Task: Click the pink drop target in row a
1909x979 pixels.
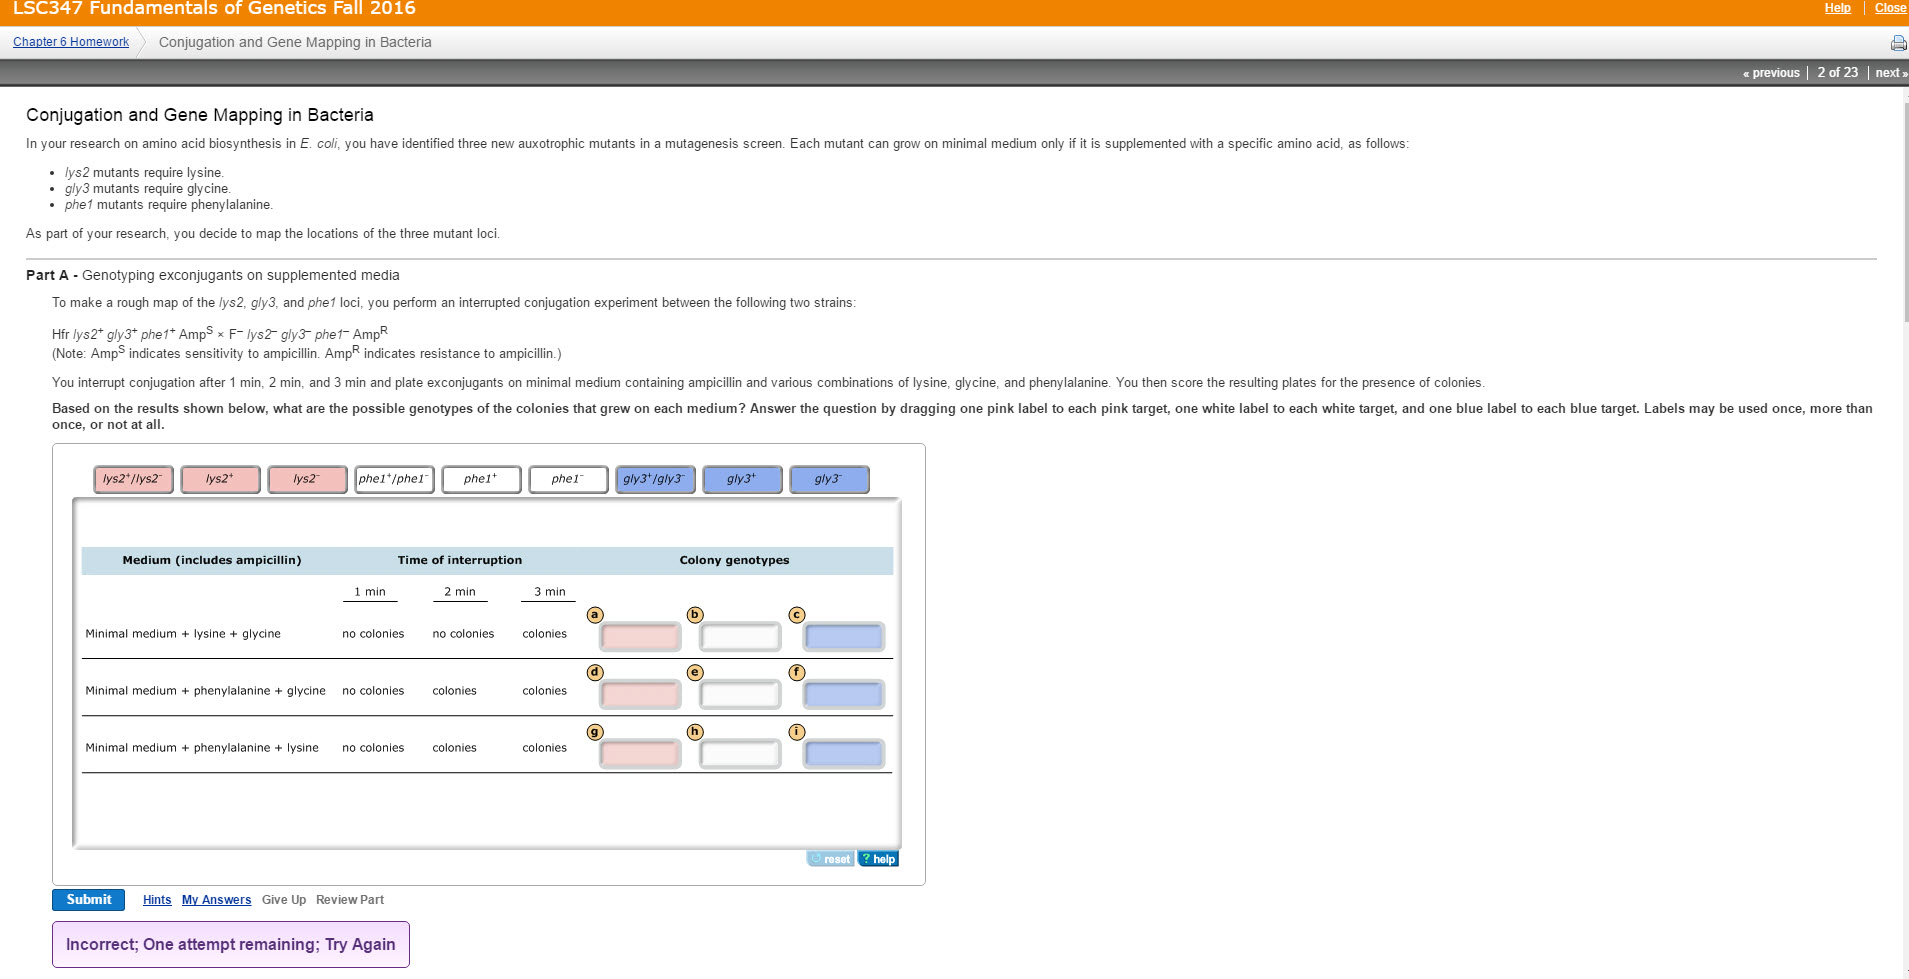Action: (640, 637)
